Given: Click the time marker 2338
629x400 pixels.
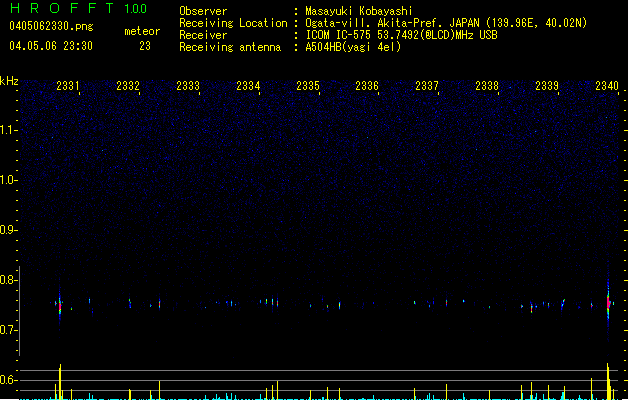Looking at the screenshot, I should coord(487,86).
